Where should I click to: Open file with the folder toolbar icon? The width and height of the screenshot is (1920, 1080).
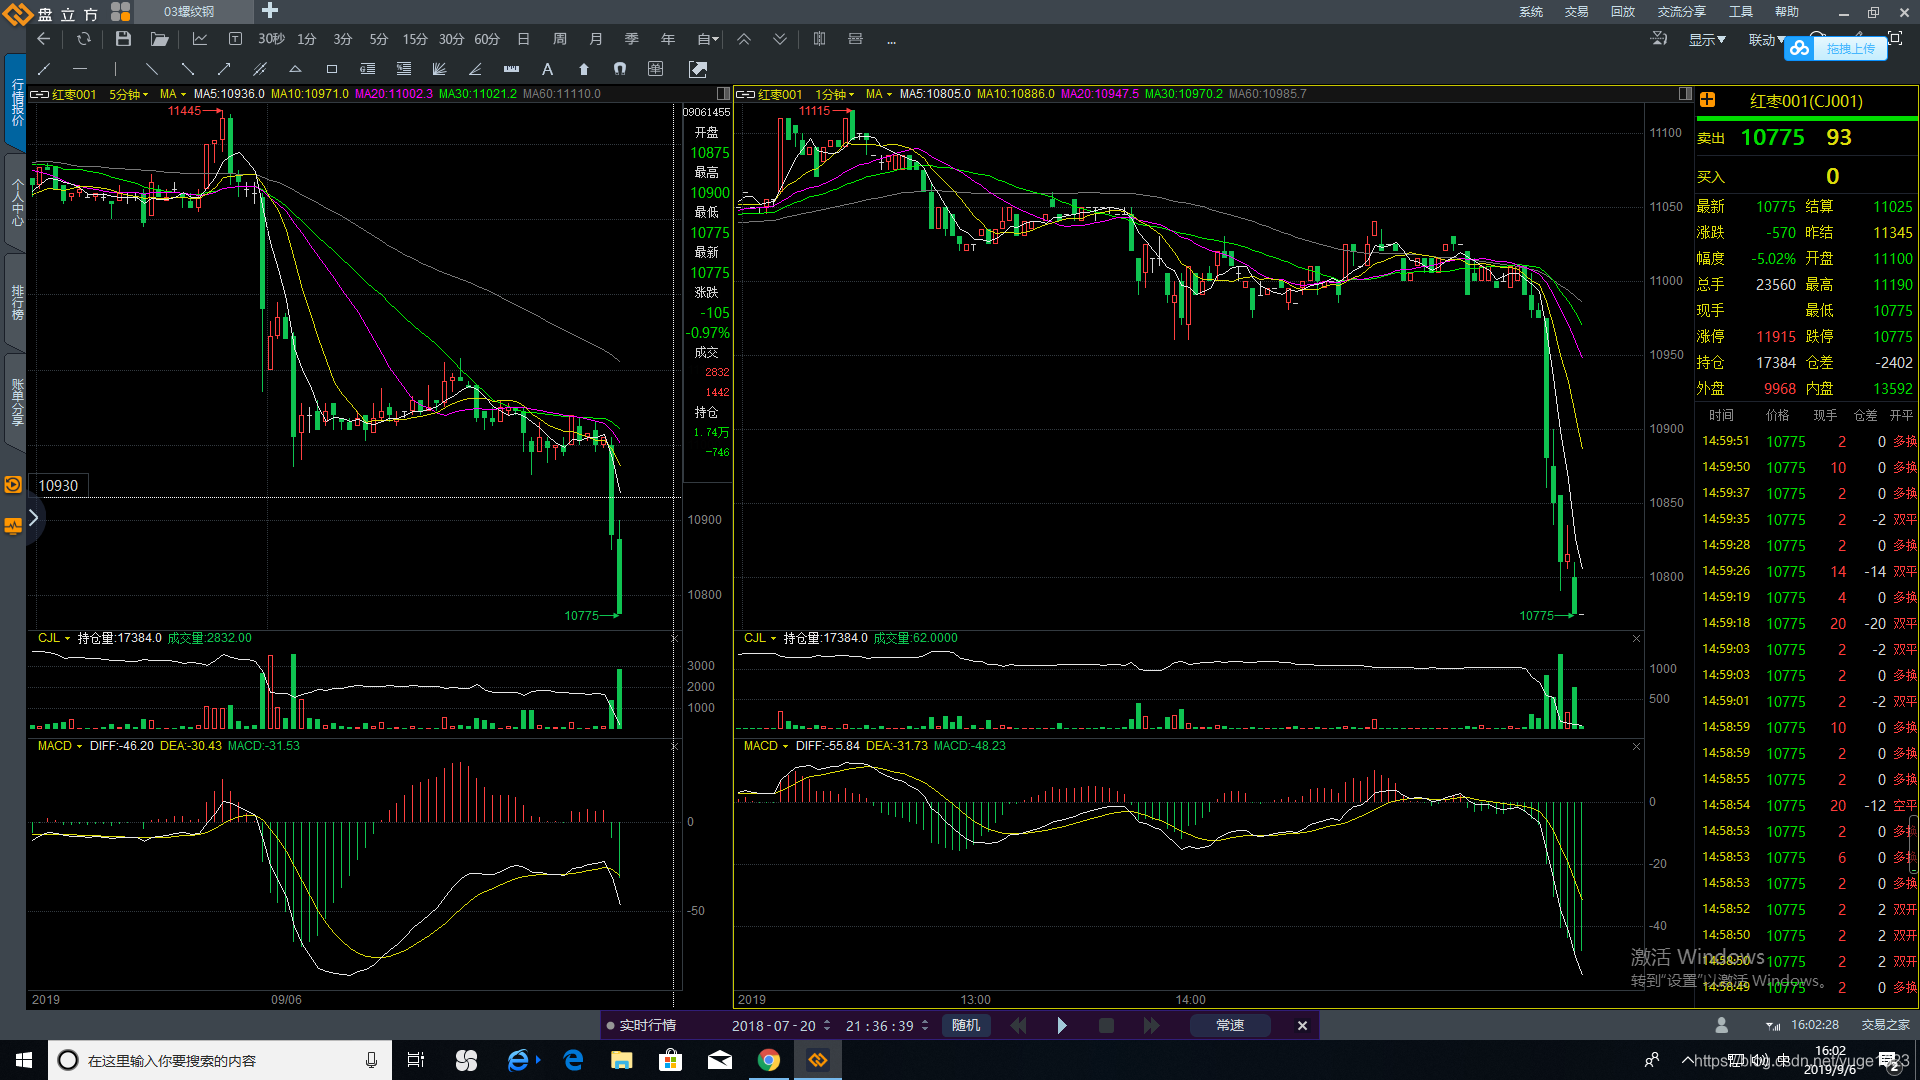tap(159, 39)
